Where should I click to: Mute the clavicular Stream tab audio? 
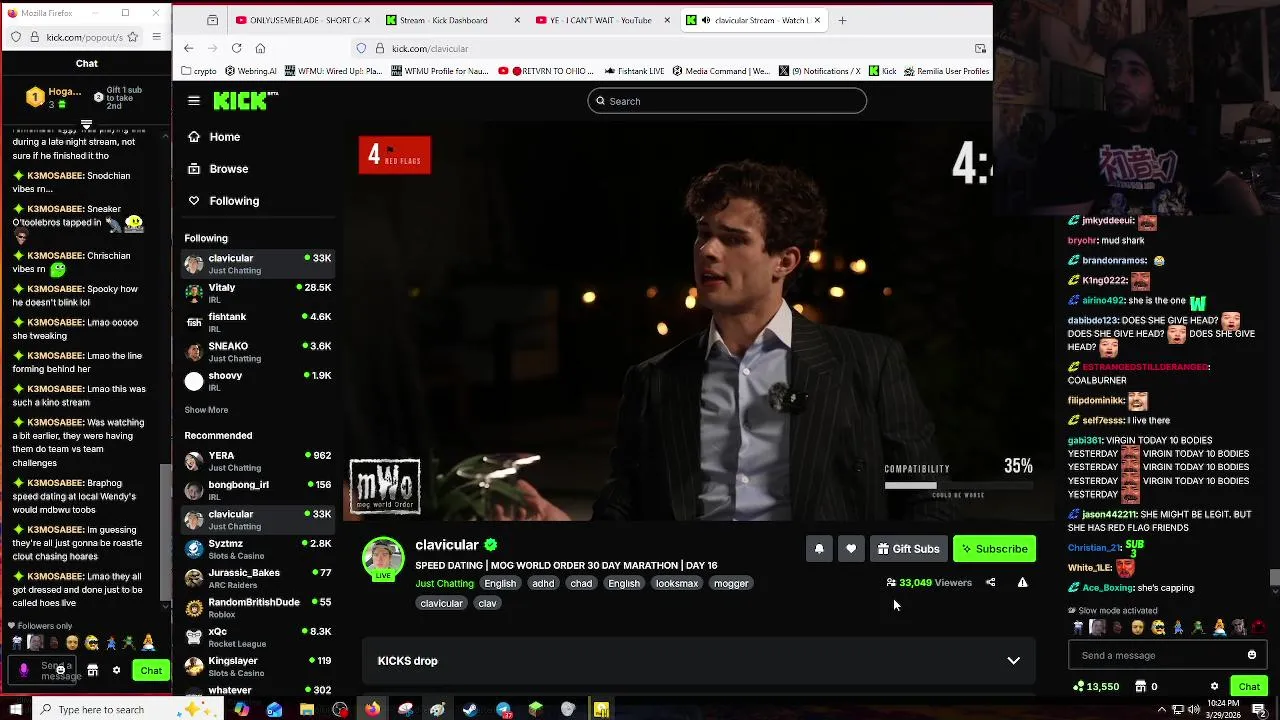[x=707, y=20]
